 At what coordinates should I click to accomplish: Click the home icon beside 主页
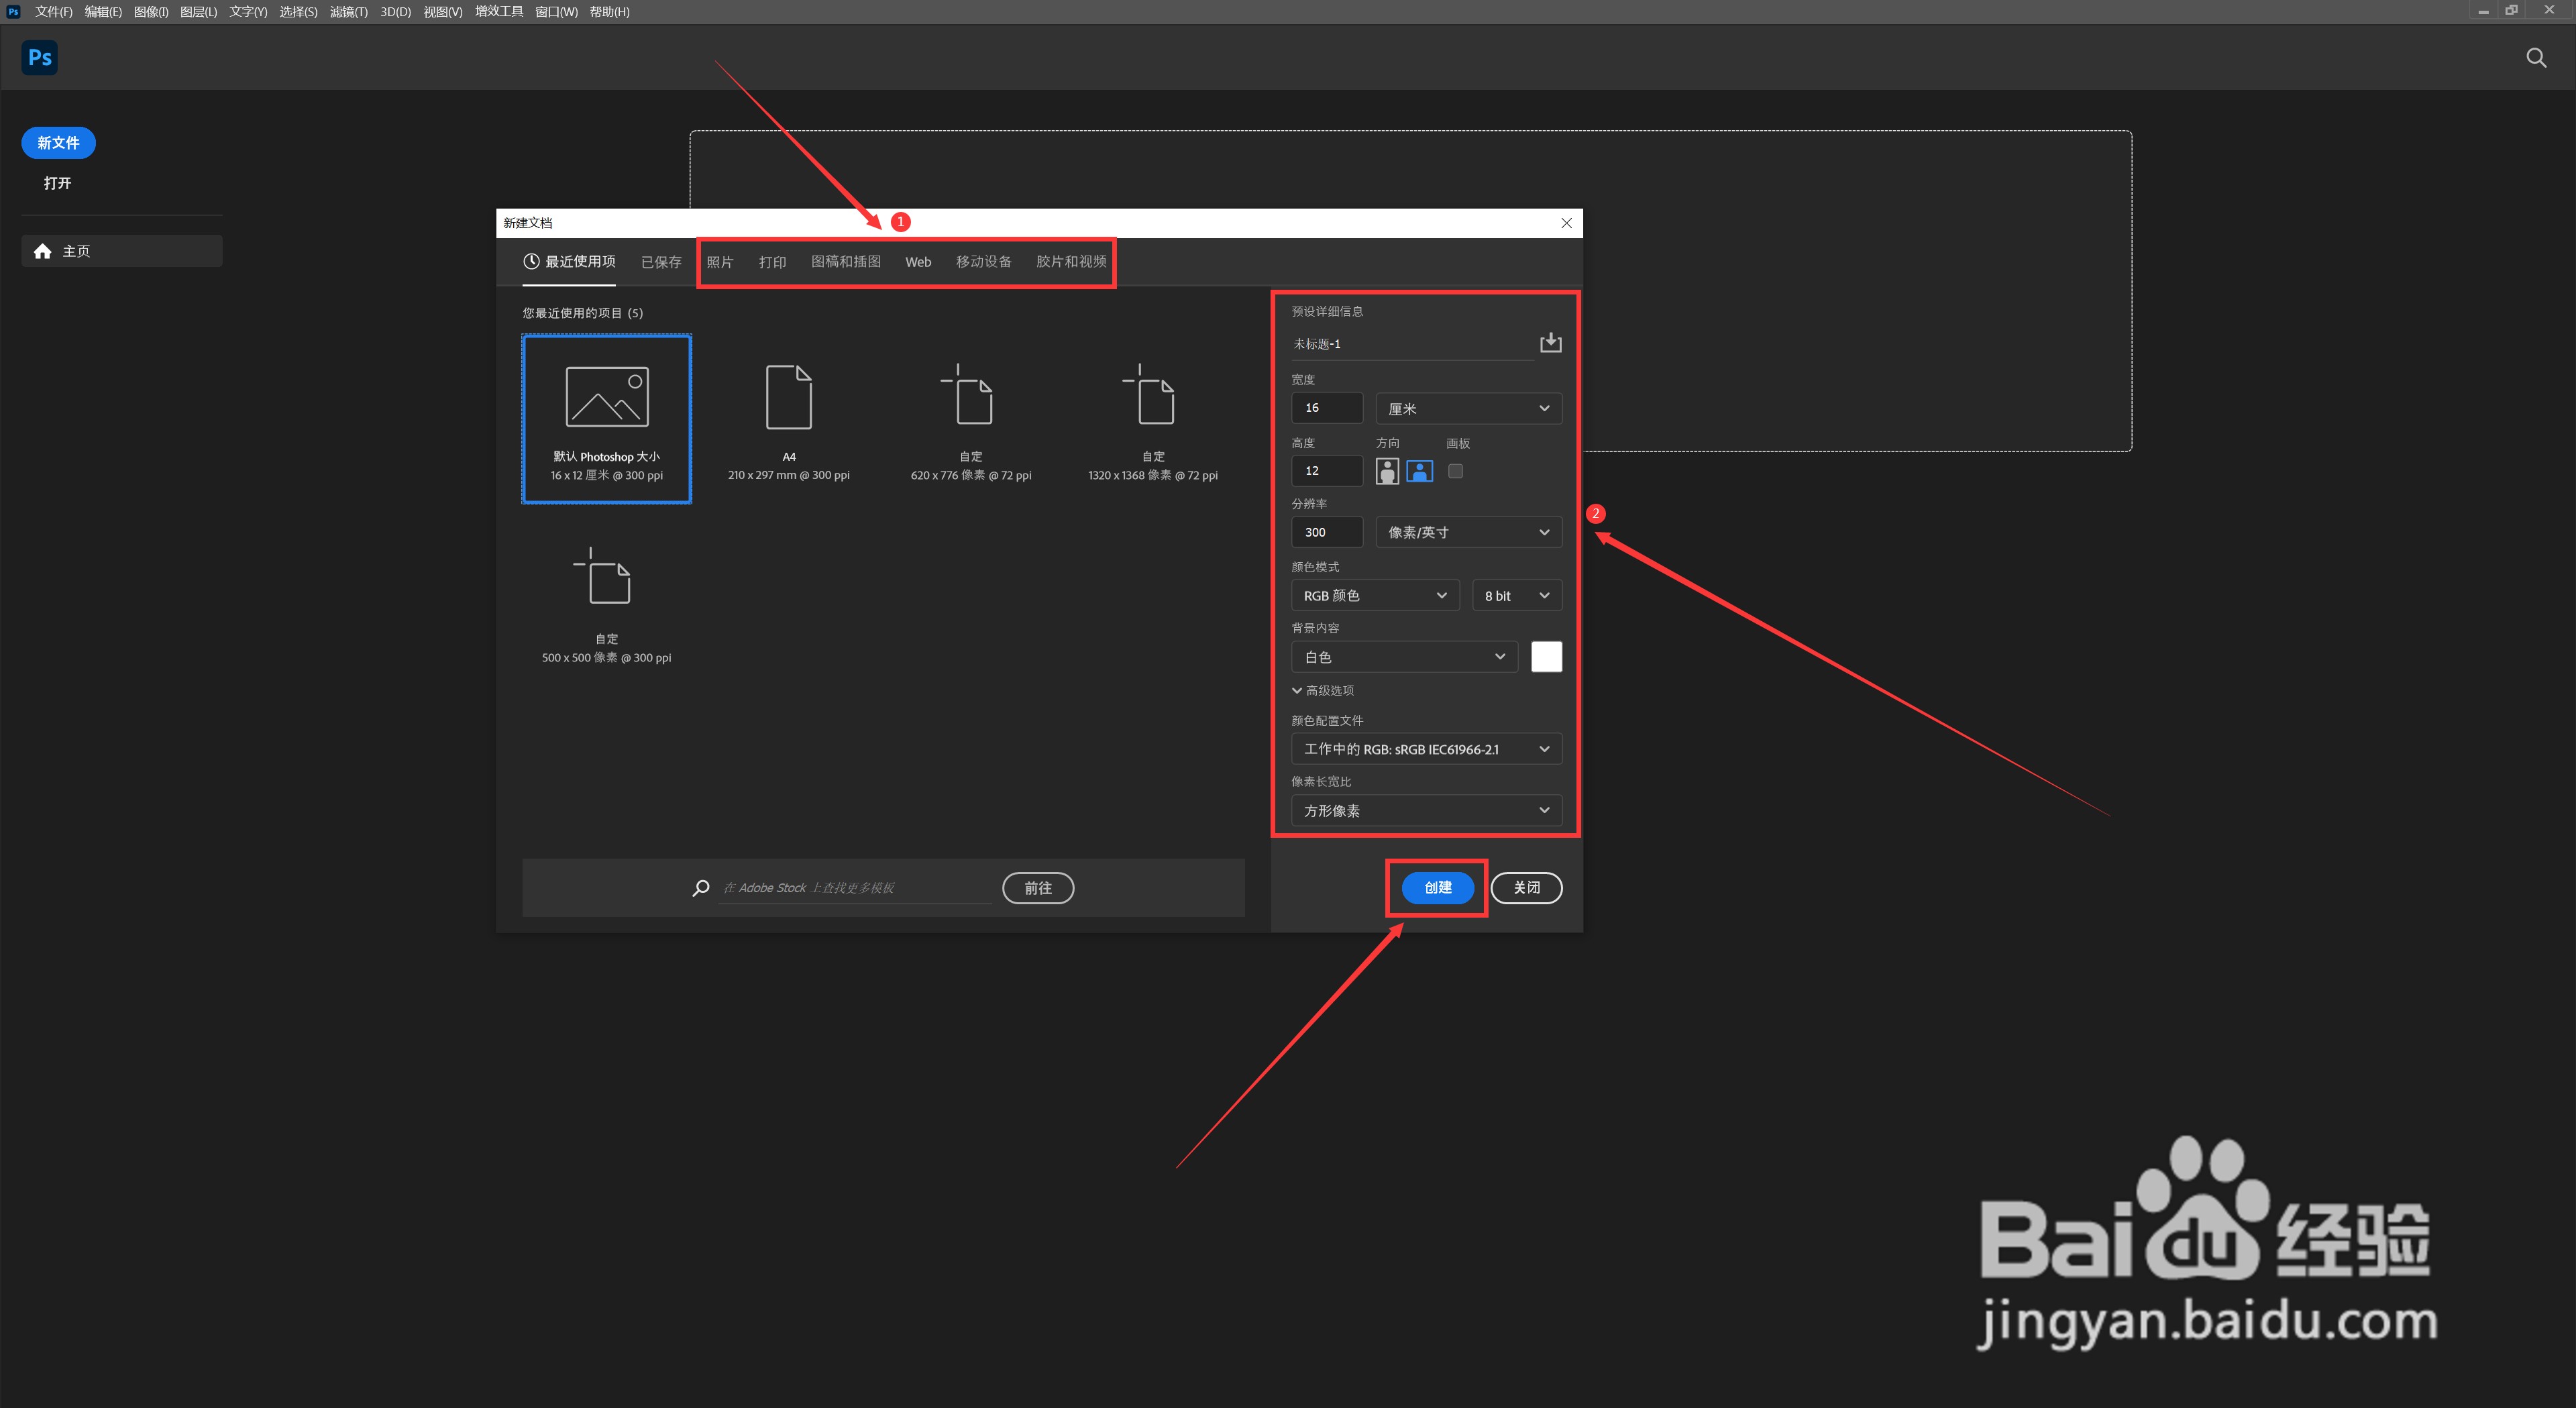pos(42,251)
